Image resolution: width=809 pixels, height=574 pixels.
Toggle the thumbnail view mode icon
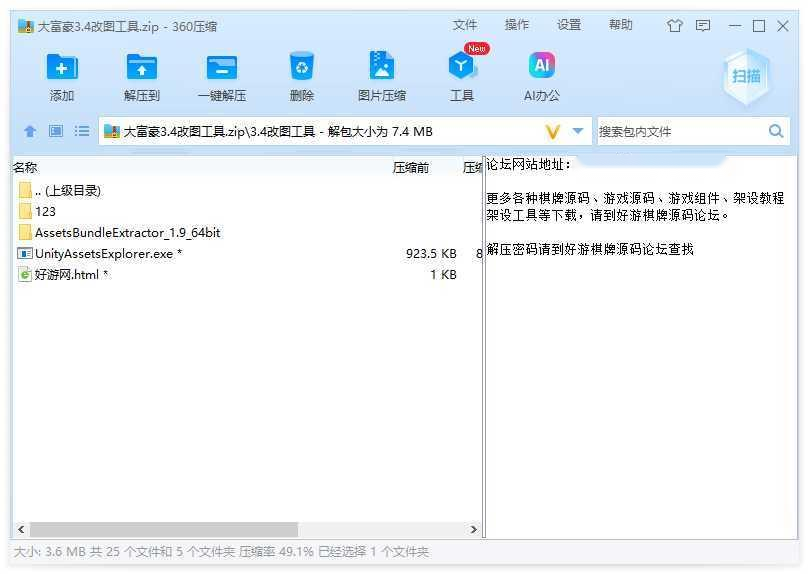pyautogui.click(x=56, y=131)
